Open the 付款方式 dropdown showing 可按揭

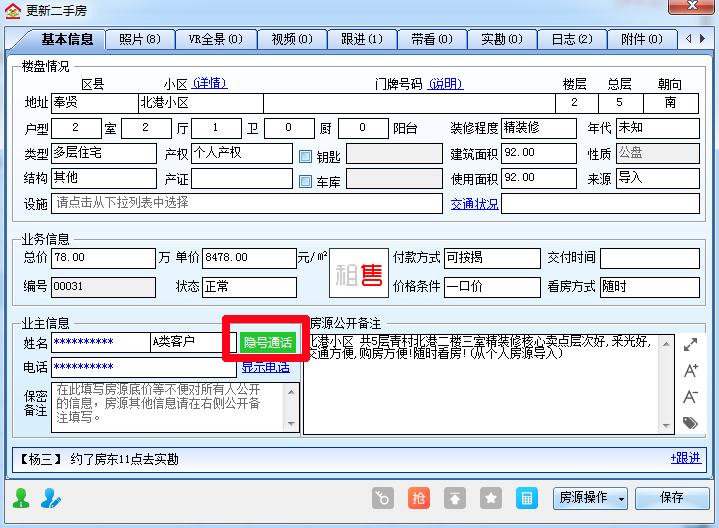coord(492,258)
